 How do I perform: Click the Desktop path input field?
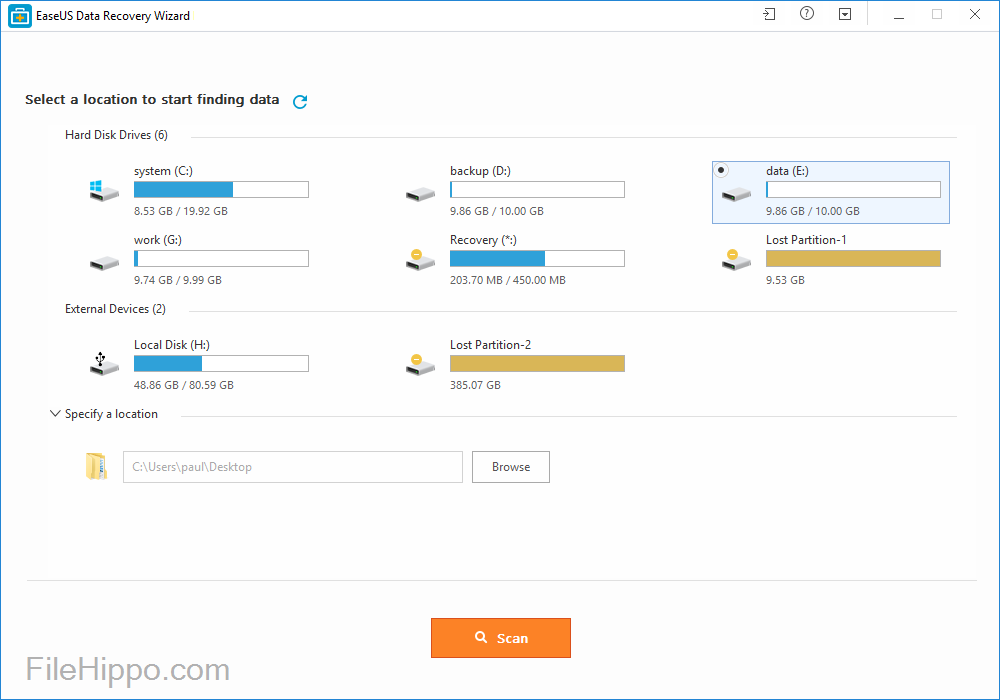292,466
